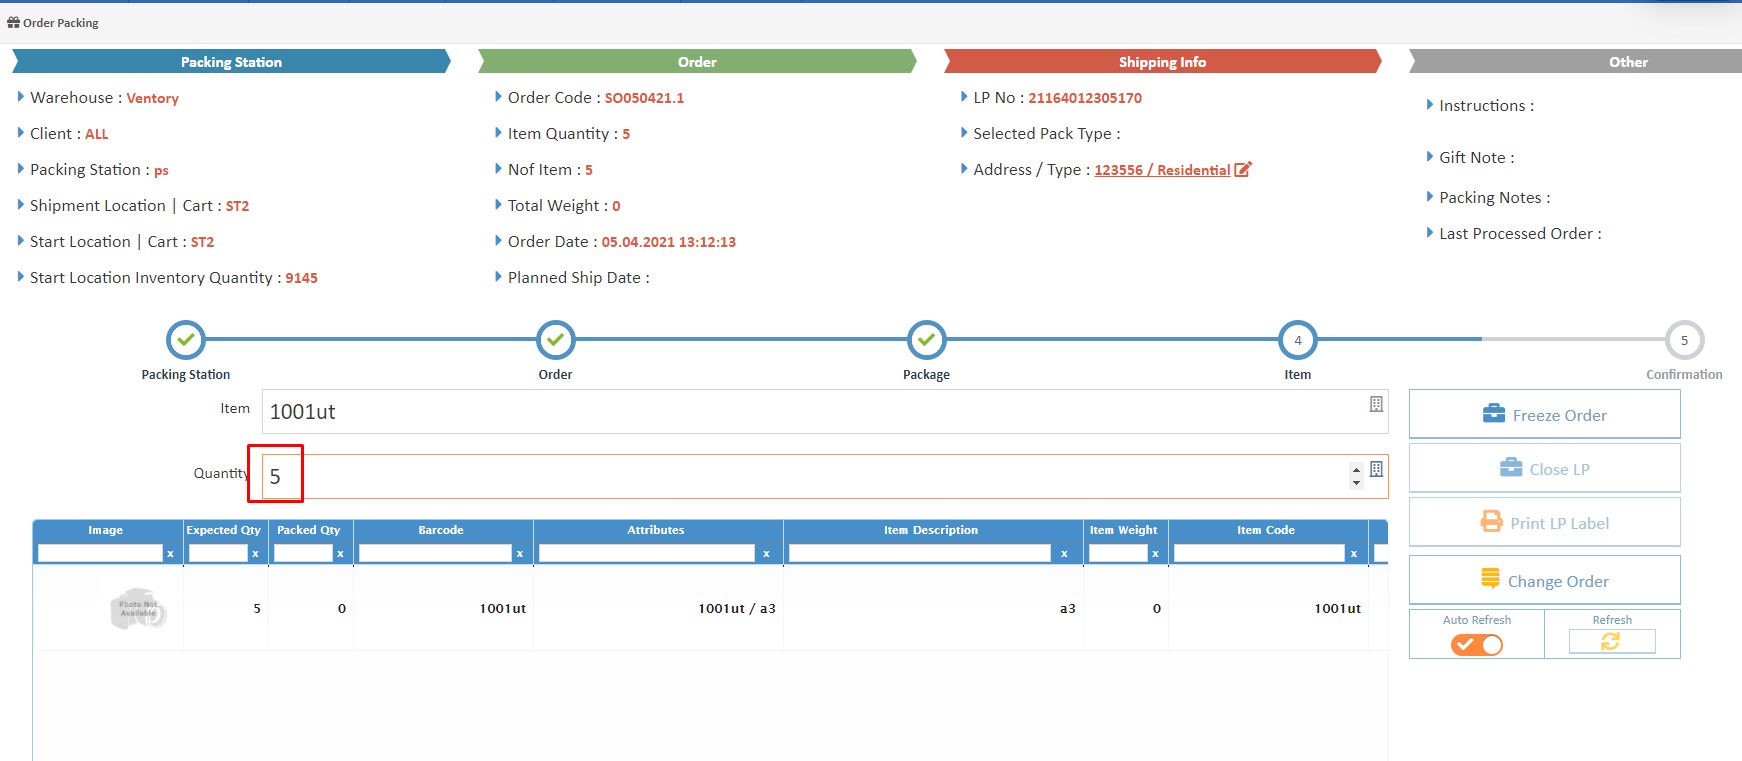Clear the Item Description column filter
Image resolution: width=1742 pixels, height=761 pixels.
click(x=1064, y=554)
